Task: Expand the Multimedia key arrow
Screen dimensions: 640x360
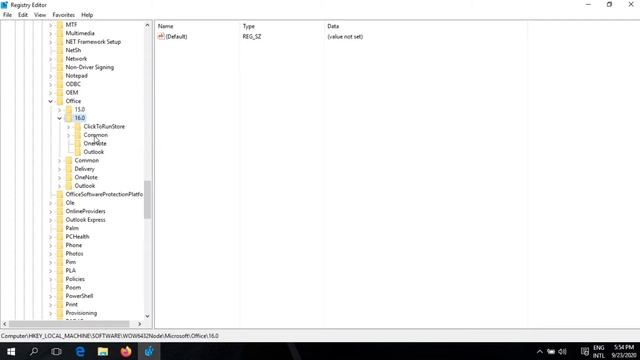Action: pyautogui.click(x=51, y=33)
